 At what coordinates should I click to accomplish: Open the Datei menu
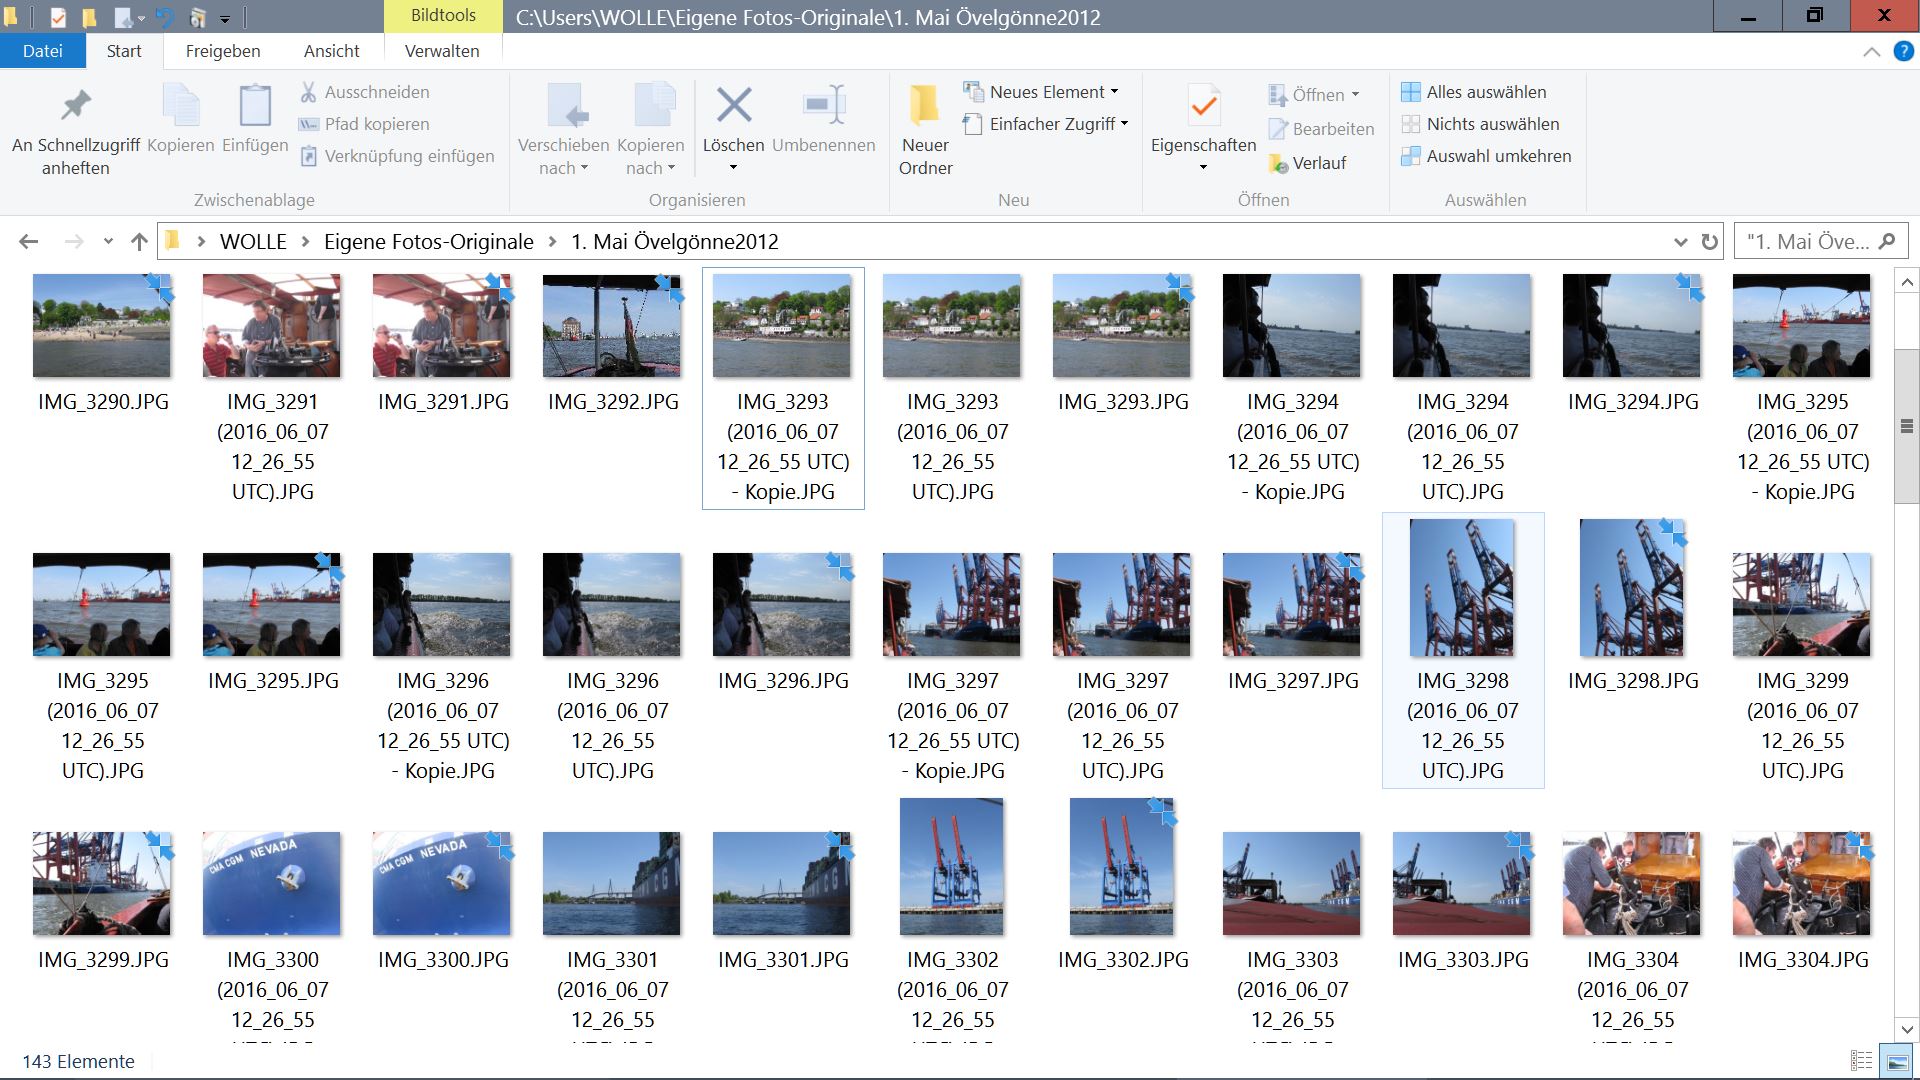click(42, 51)
